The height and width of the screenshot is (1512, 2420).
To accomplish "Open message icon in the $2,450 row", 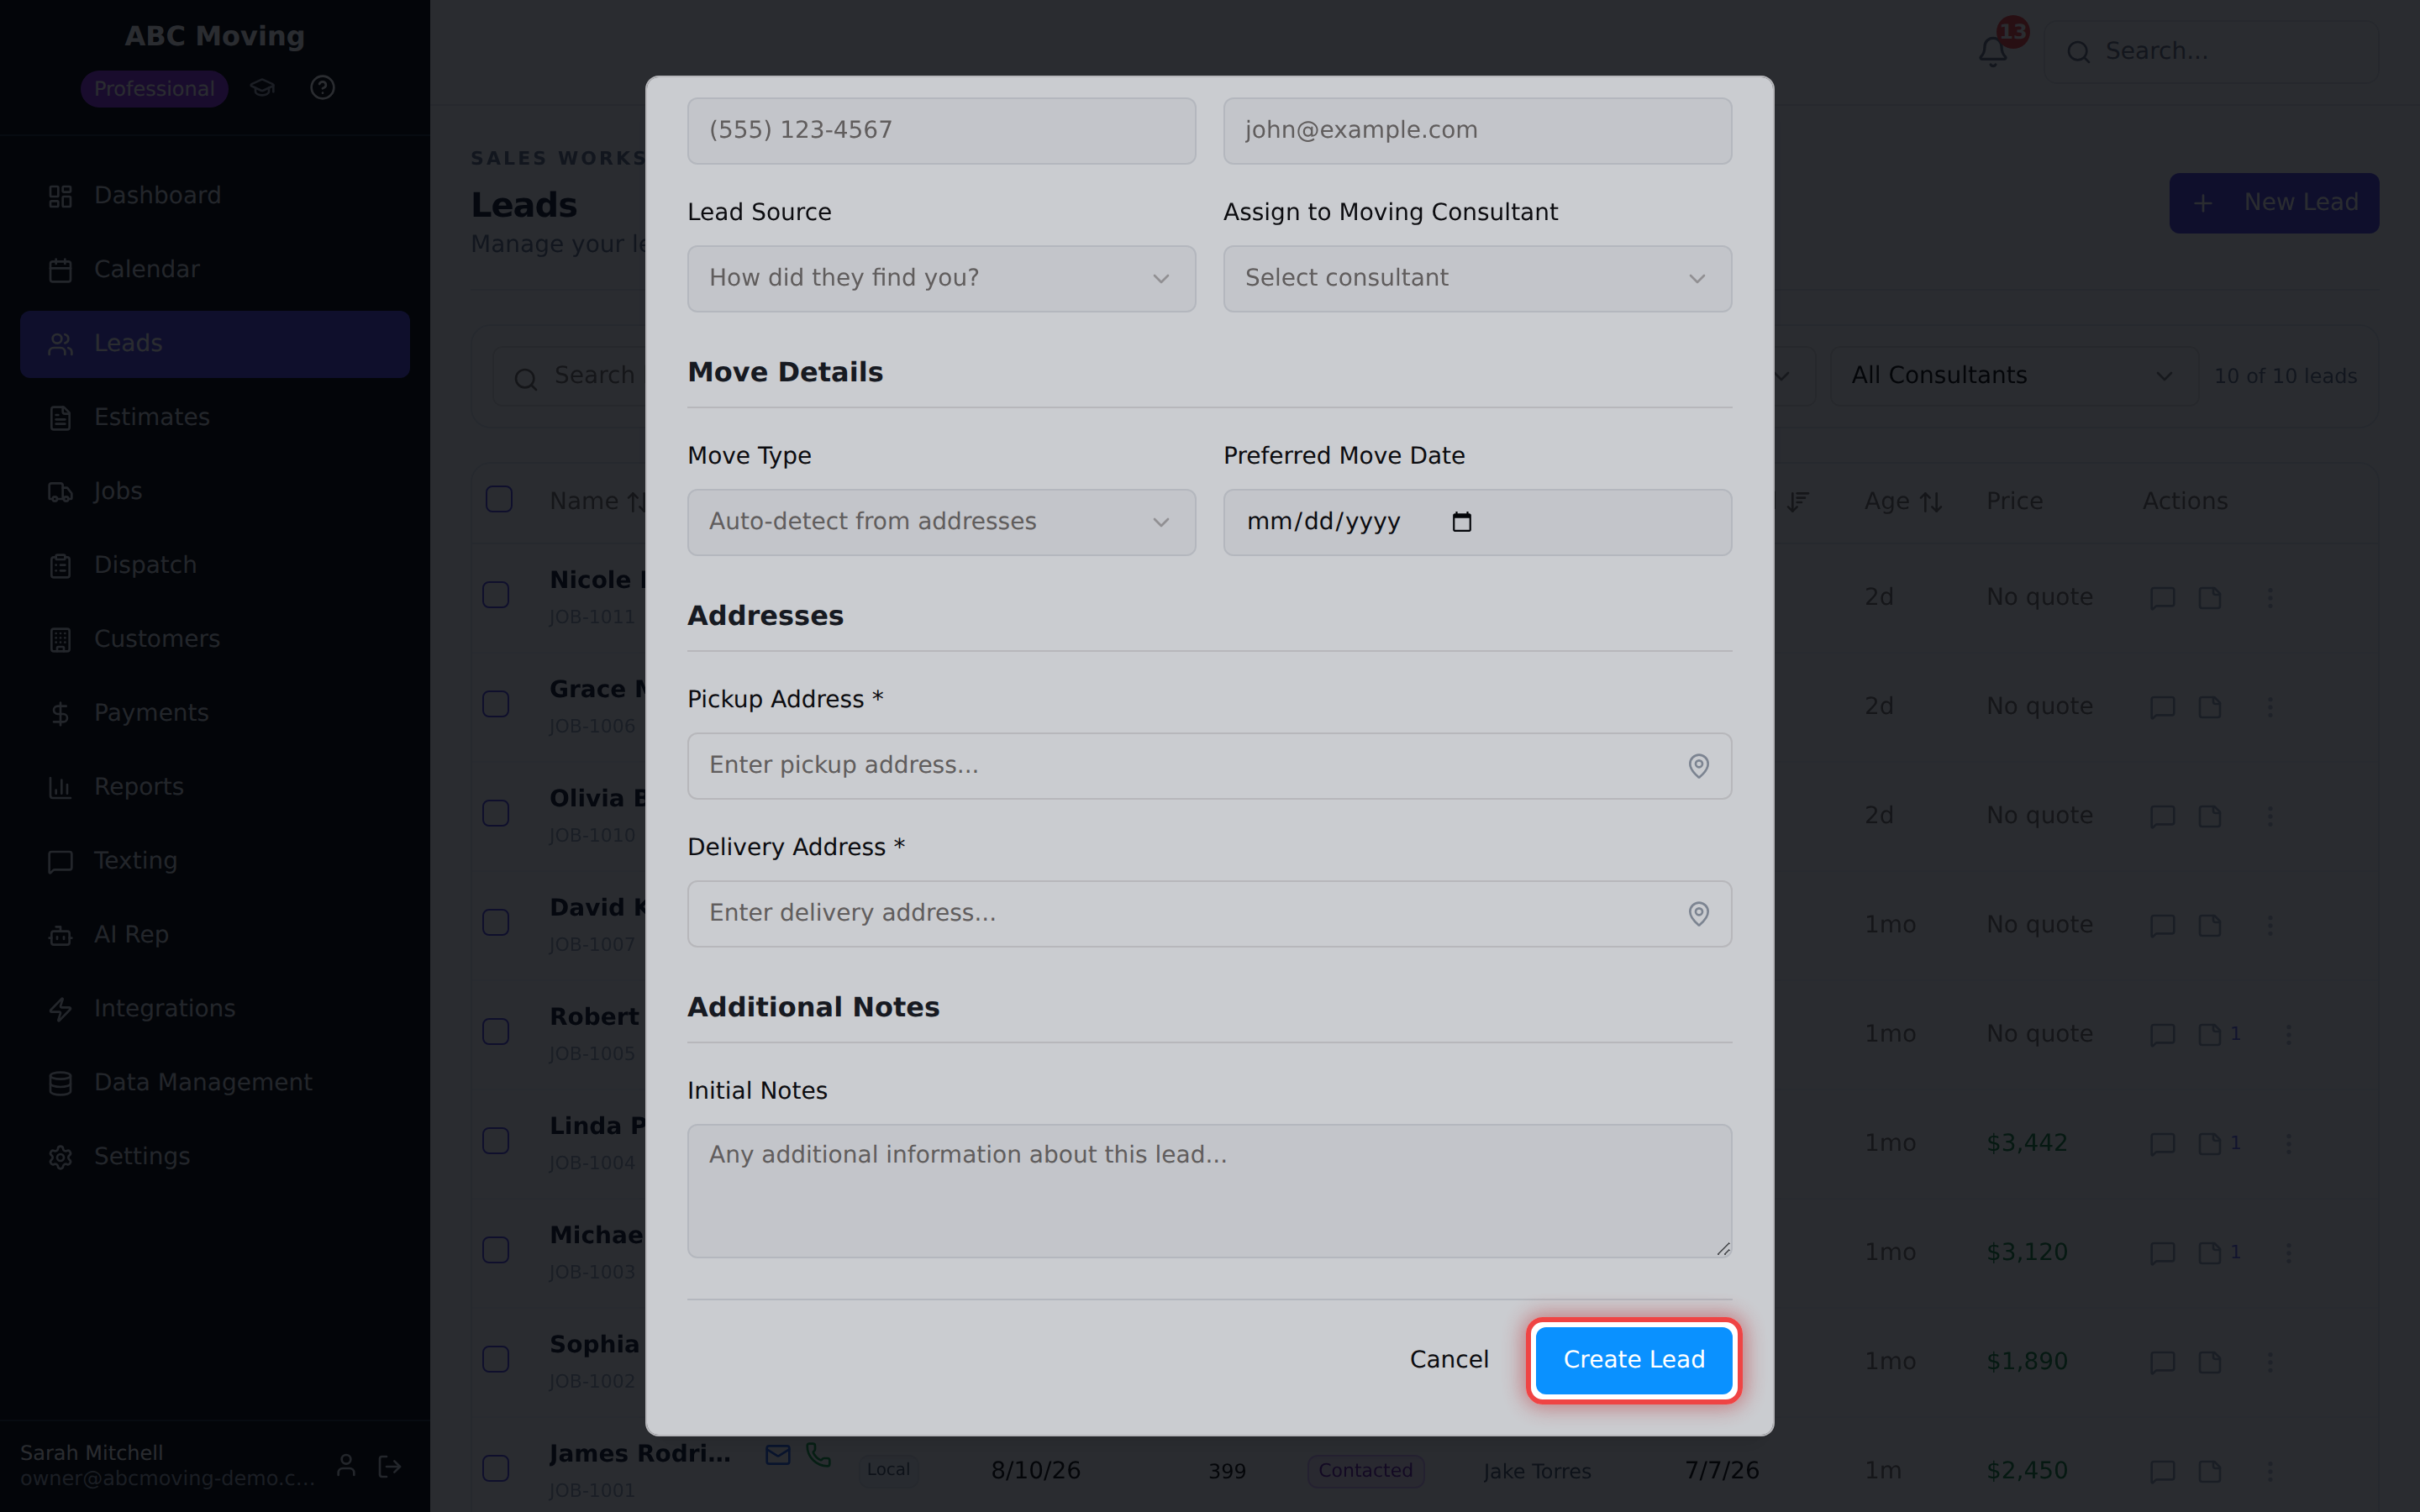I will coord(2162,1471).
